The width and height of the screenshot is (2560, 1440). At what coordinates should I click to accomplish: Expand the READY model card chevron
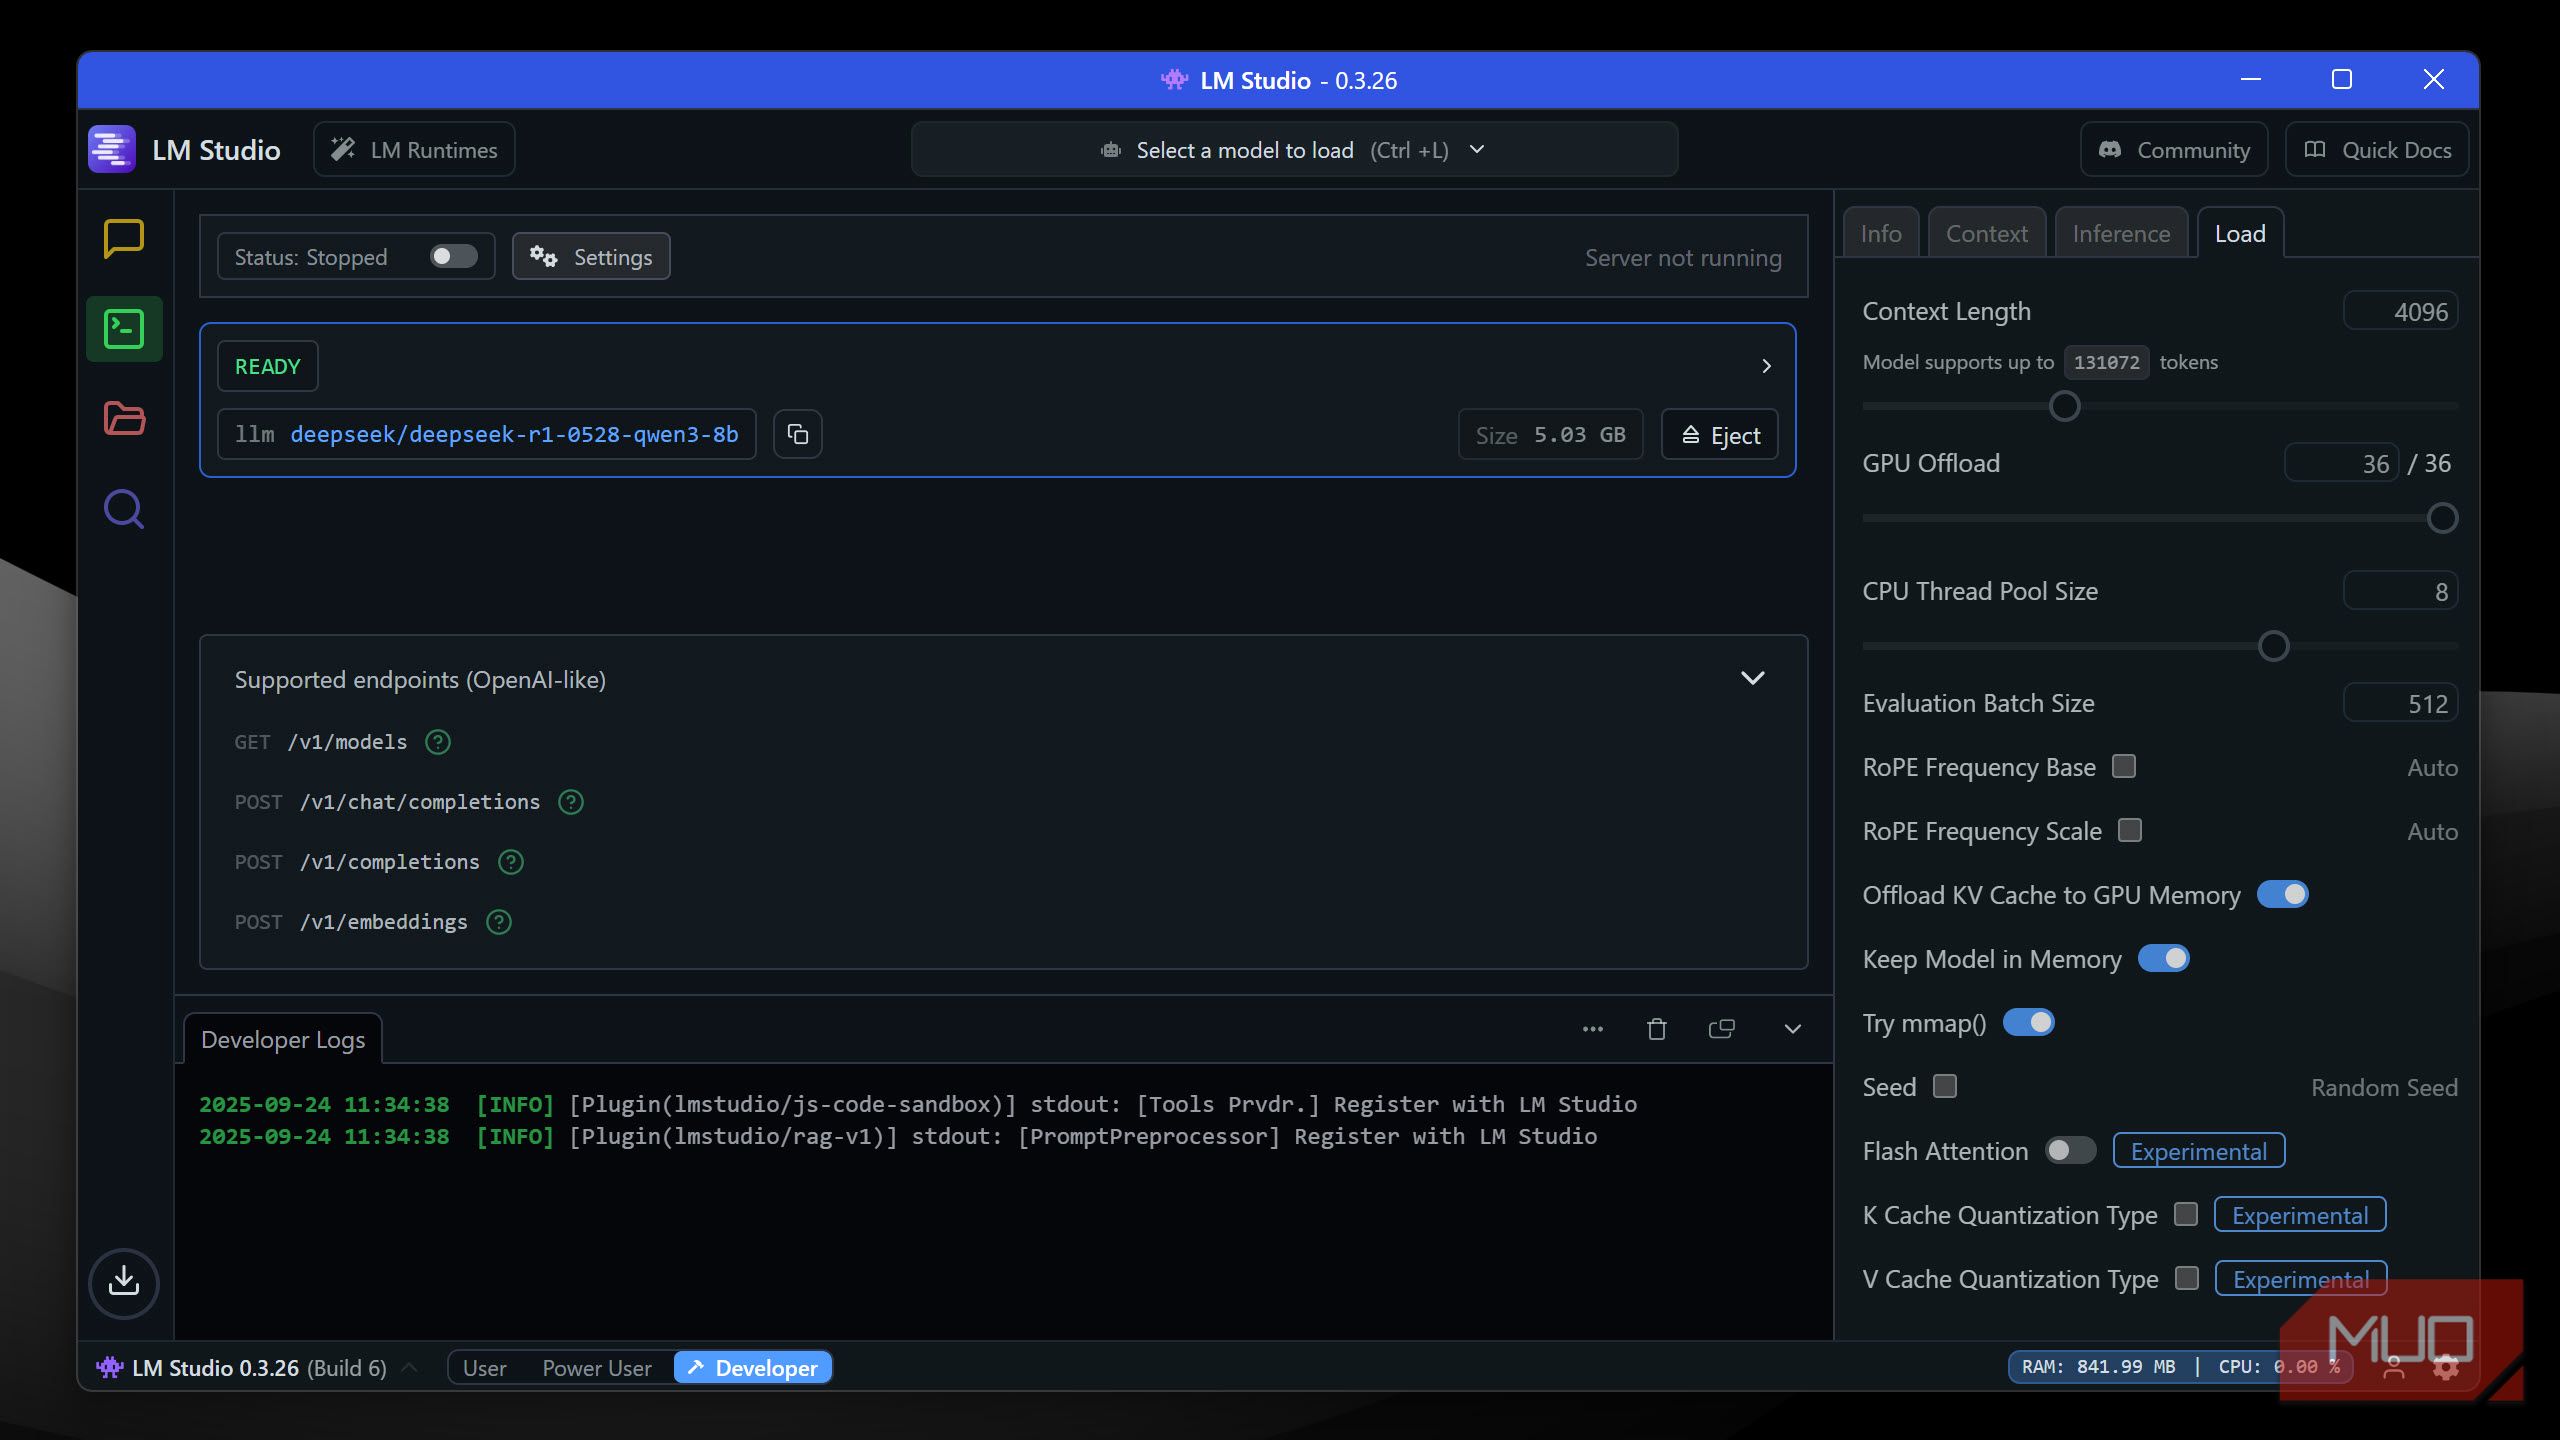pos(1766,366)
